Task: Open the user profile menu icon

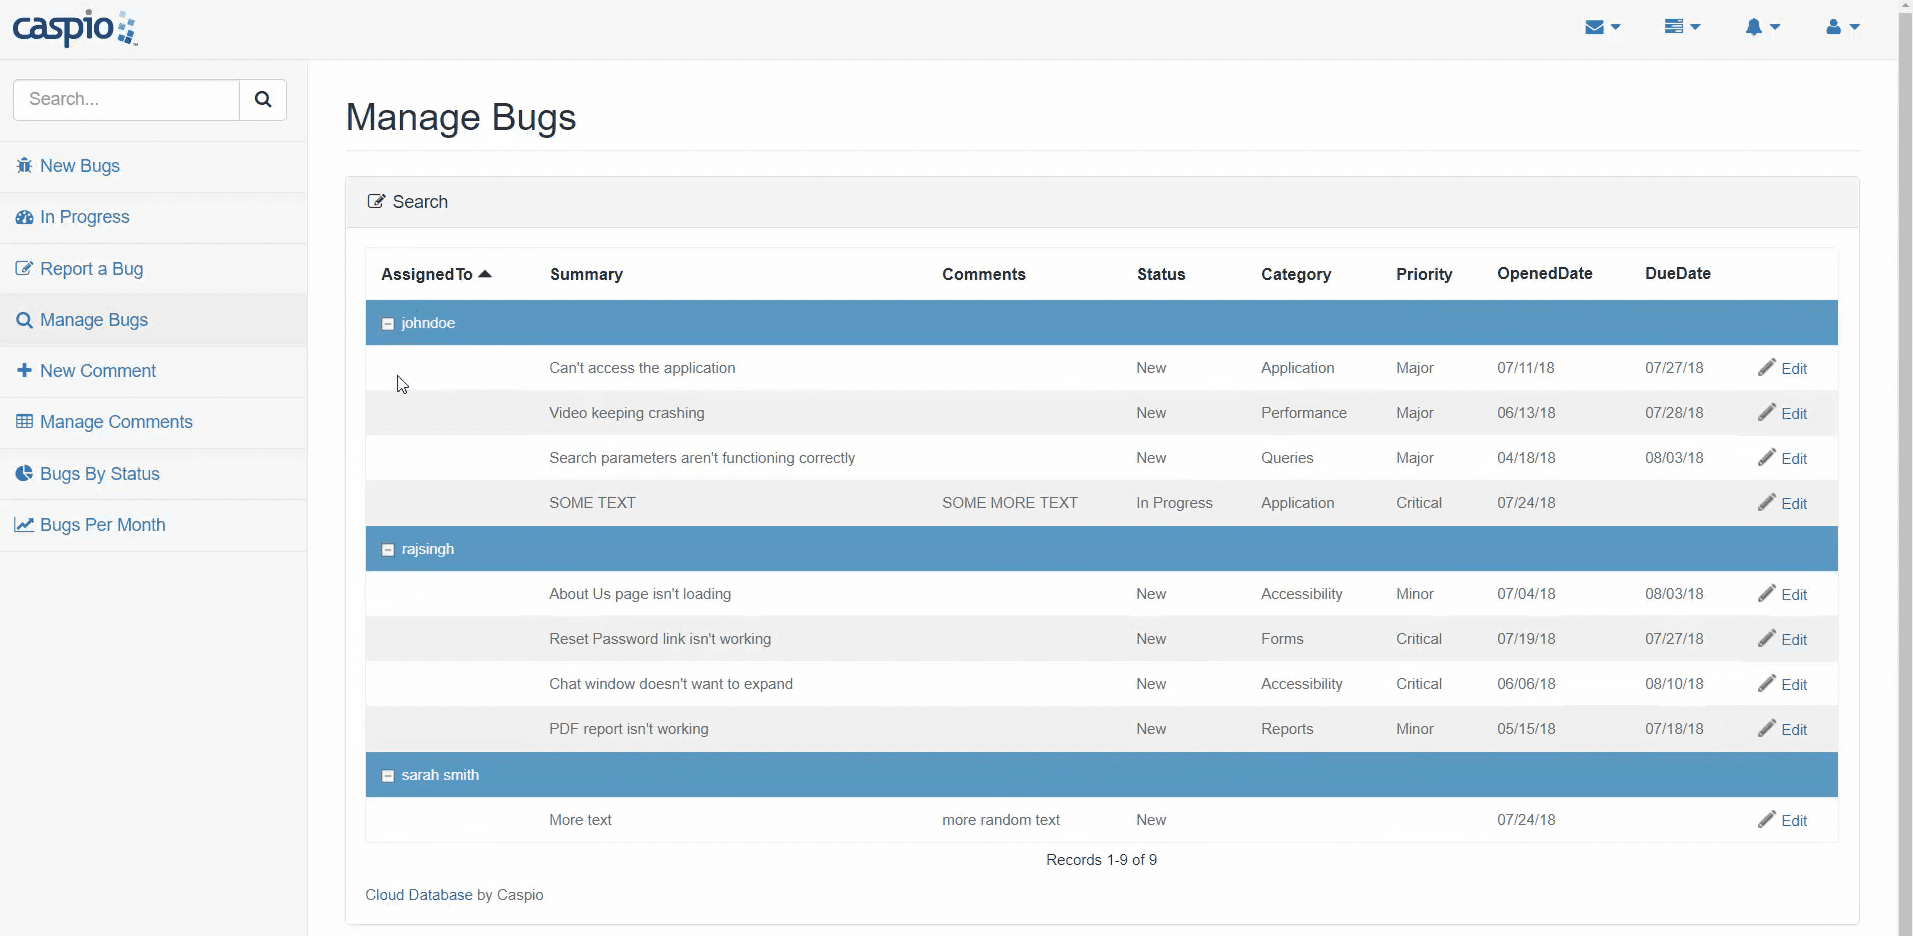Action: [1842, 27]
